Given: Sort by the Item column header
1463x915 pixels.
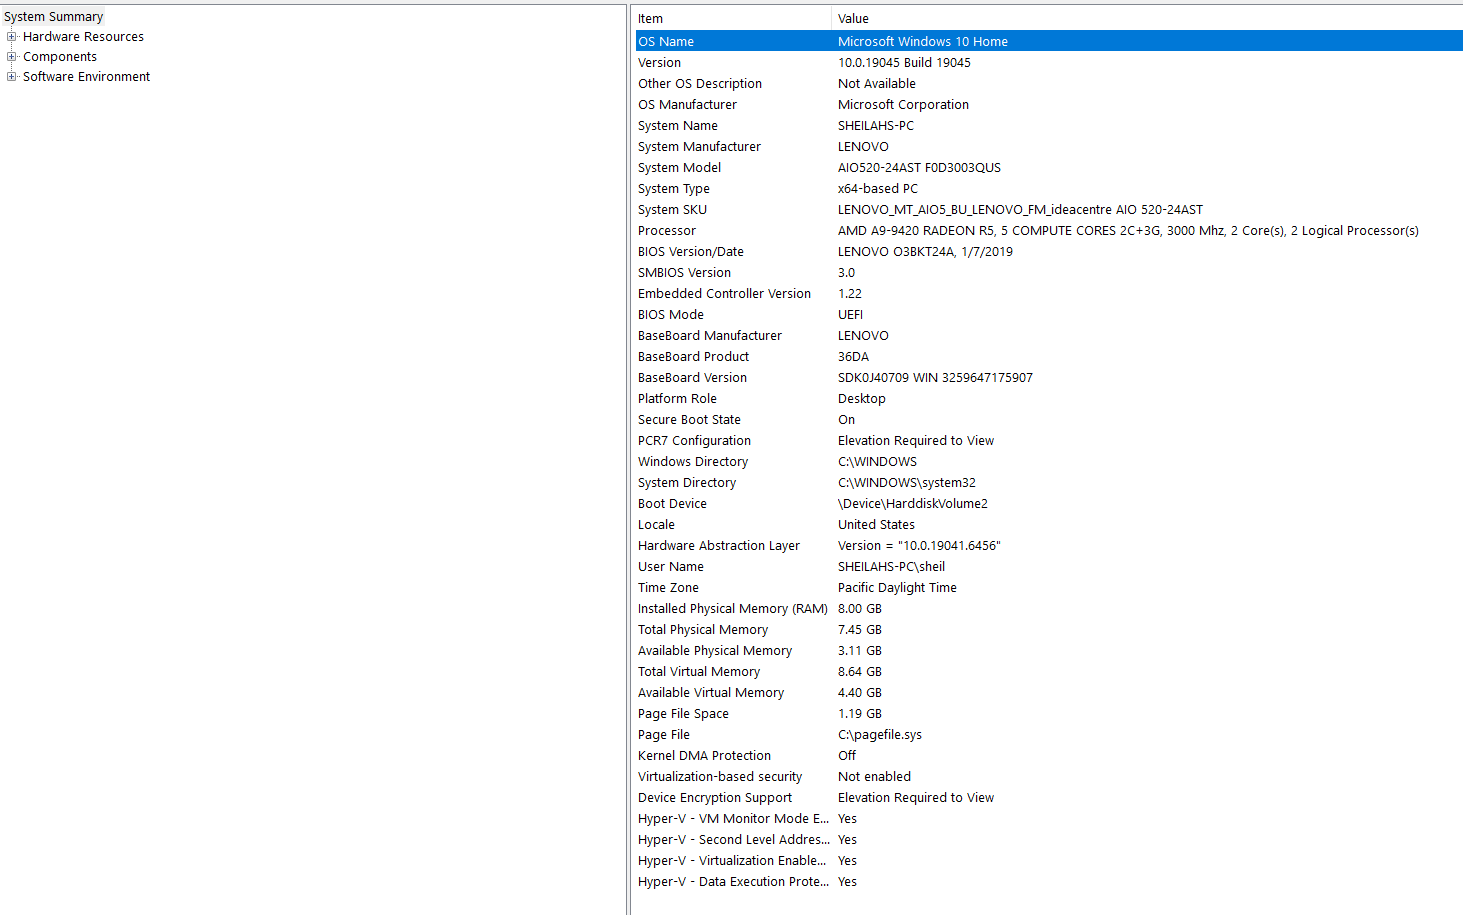Looking at the screenshot, I should [732, 18].
